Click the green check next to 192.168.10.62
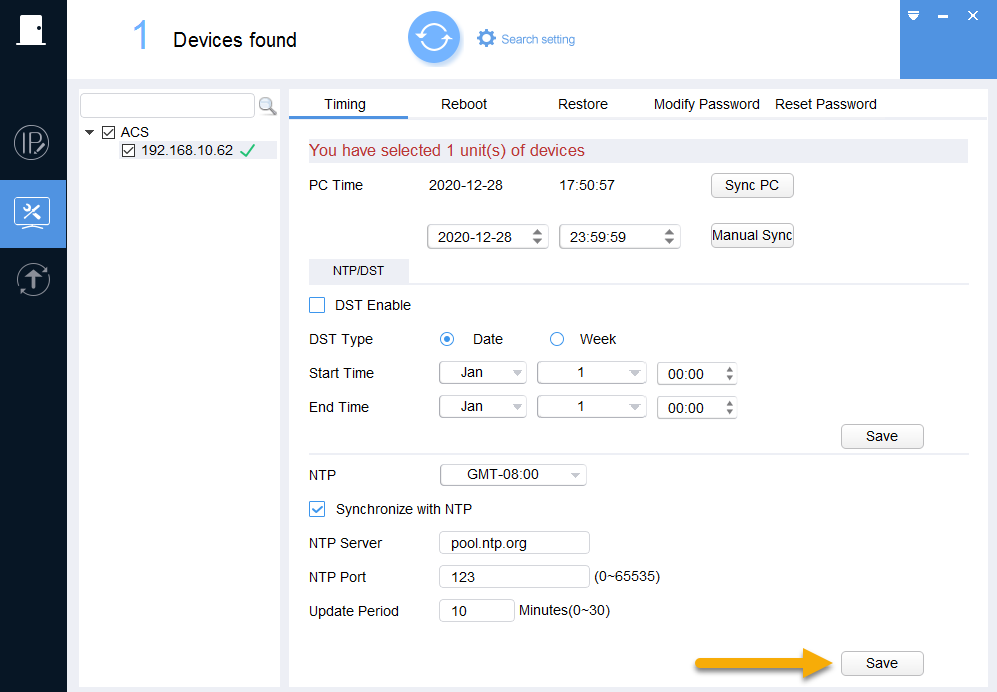Screen dimensions: 997x692 247,151
